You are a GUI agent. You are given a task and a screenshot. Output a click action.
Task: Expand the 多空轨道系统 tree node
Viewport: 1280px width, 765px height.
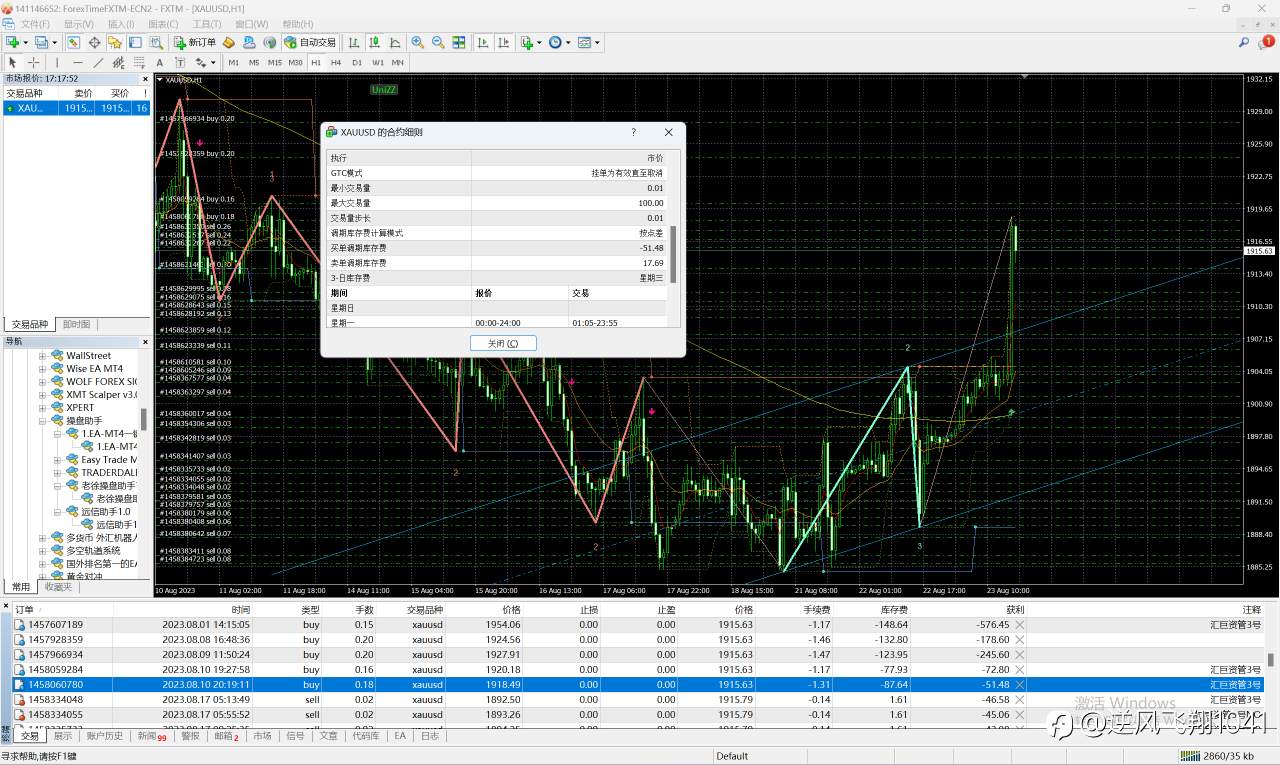pyautogui.click(x=43, y=551)
